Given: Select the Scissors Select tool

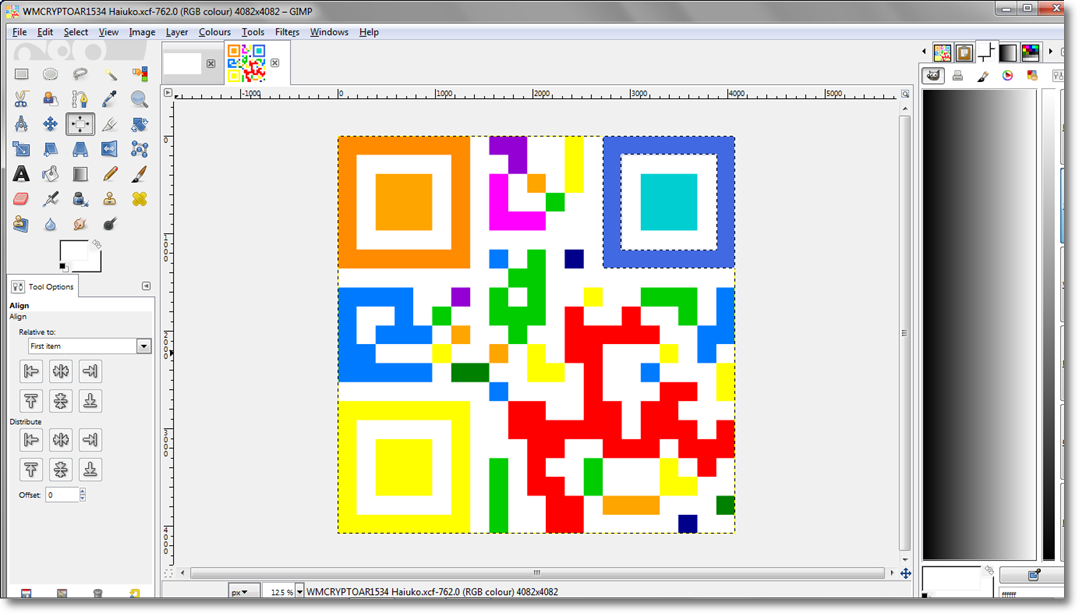Looking at the screenshot, I should point(21,99).
